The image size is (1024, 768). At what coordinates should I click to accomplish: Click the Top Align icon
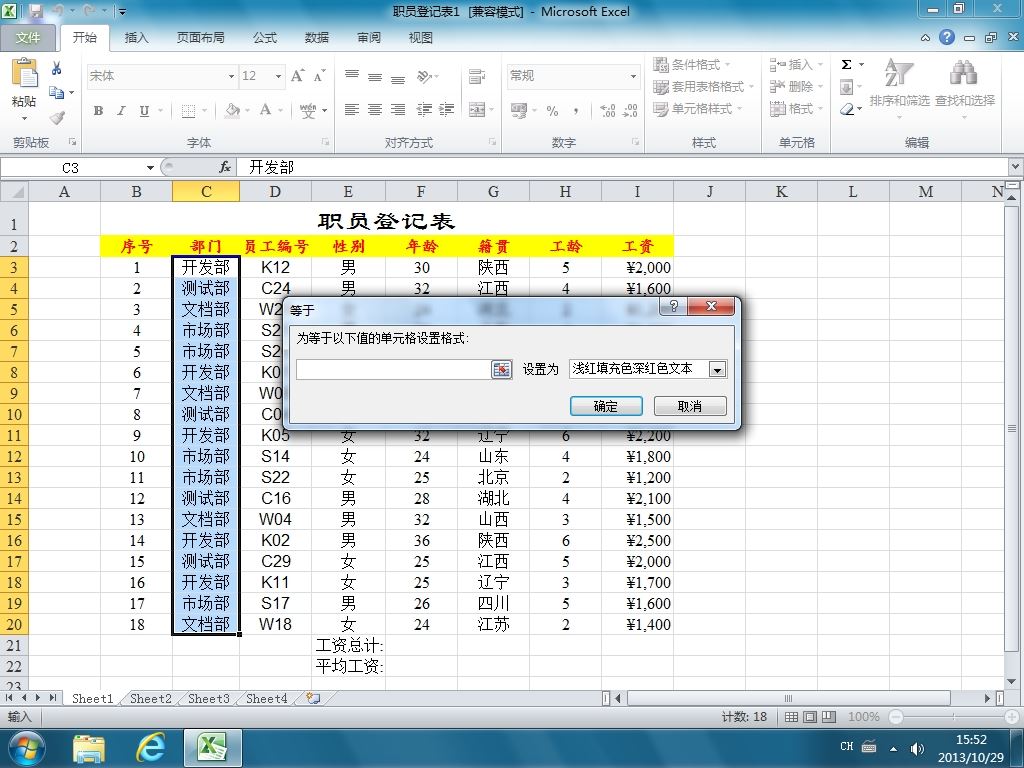click(352, 76)
